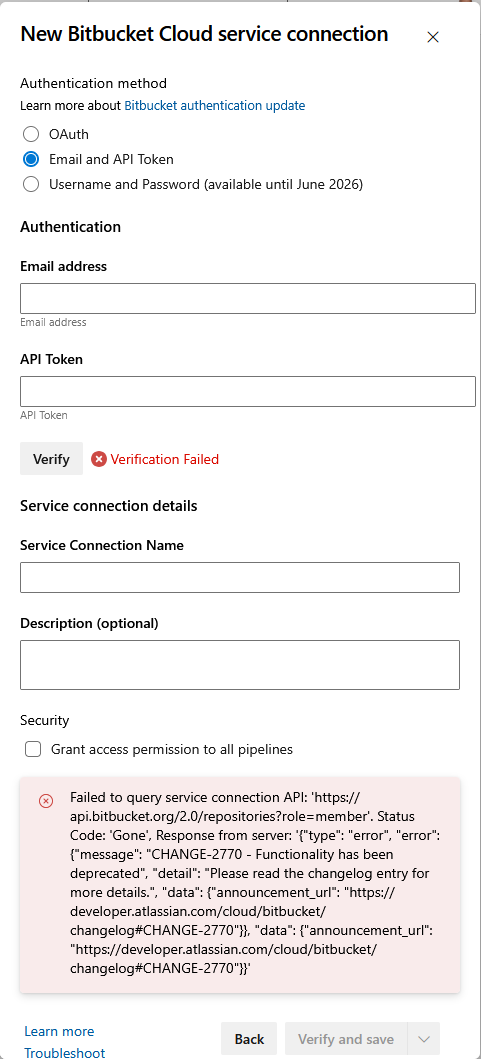Click the Verify button
Screen dimensions: 481x1059
tap(51, 459)
